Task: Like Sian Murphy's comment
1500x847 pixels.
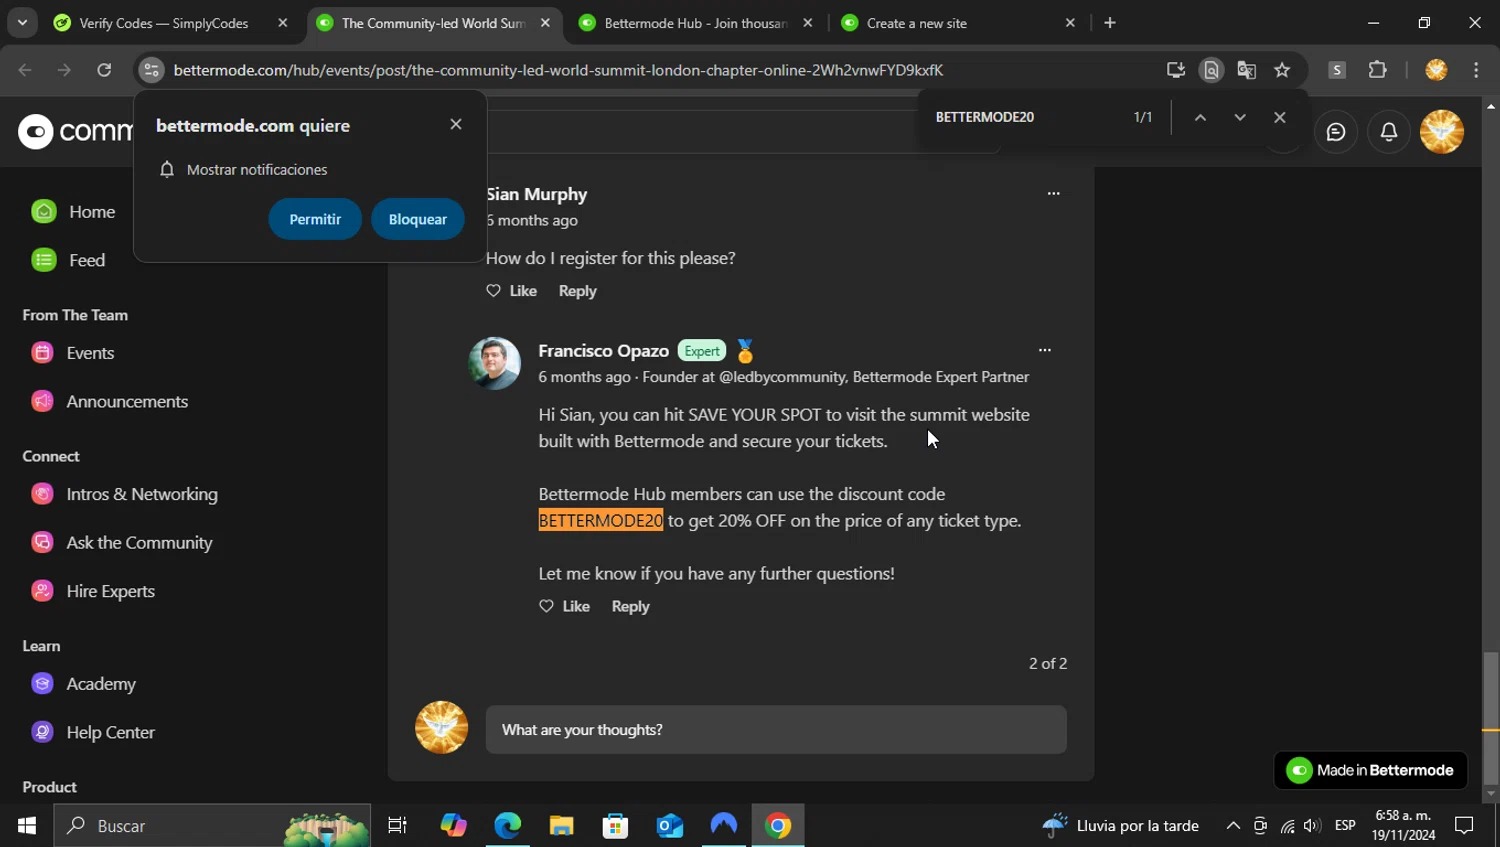Action: point(511,291)
